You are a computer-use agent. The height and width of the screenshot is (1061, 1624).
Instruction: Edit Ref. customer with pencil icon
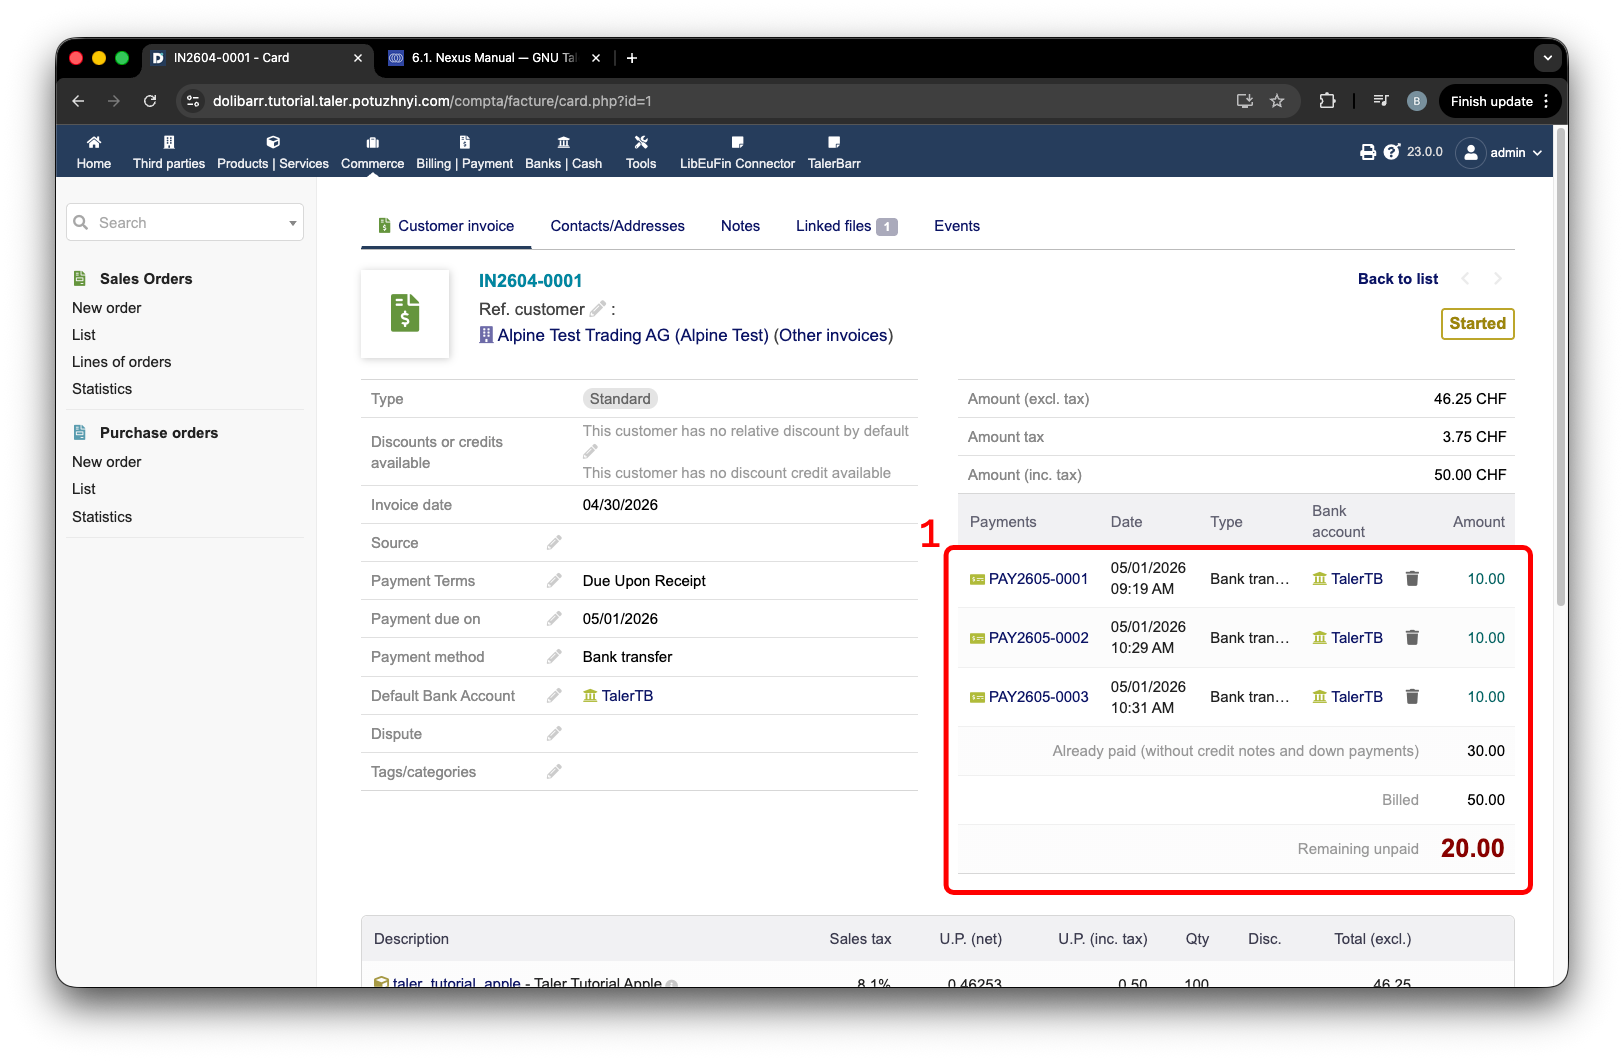pyautogui.click(x=598, y=309)
